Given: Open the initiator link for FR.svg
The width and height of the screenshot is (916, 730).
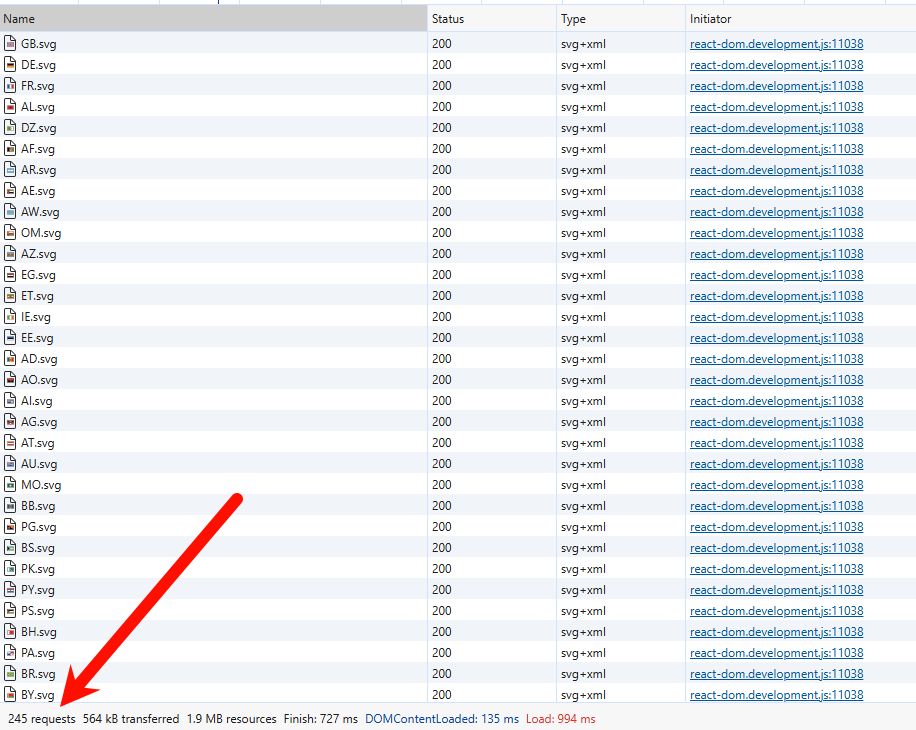Looking at the screenshot, I should [x=776, y=86].
